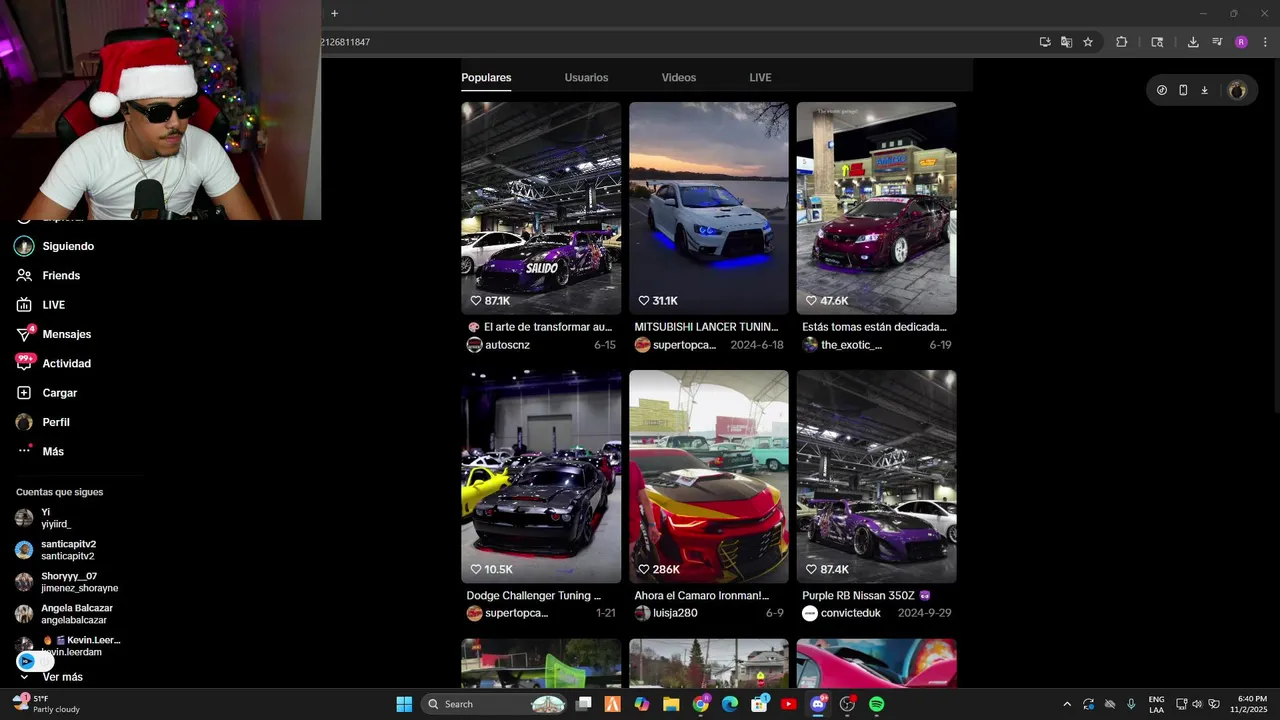Click the title 'Ahora el Camaro Ironman!...'
The height and width of the screenshot is (720, 1280).
702,596
